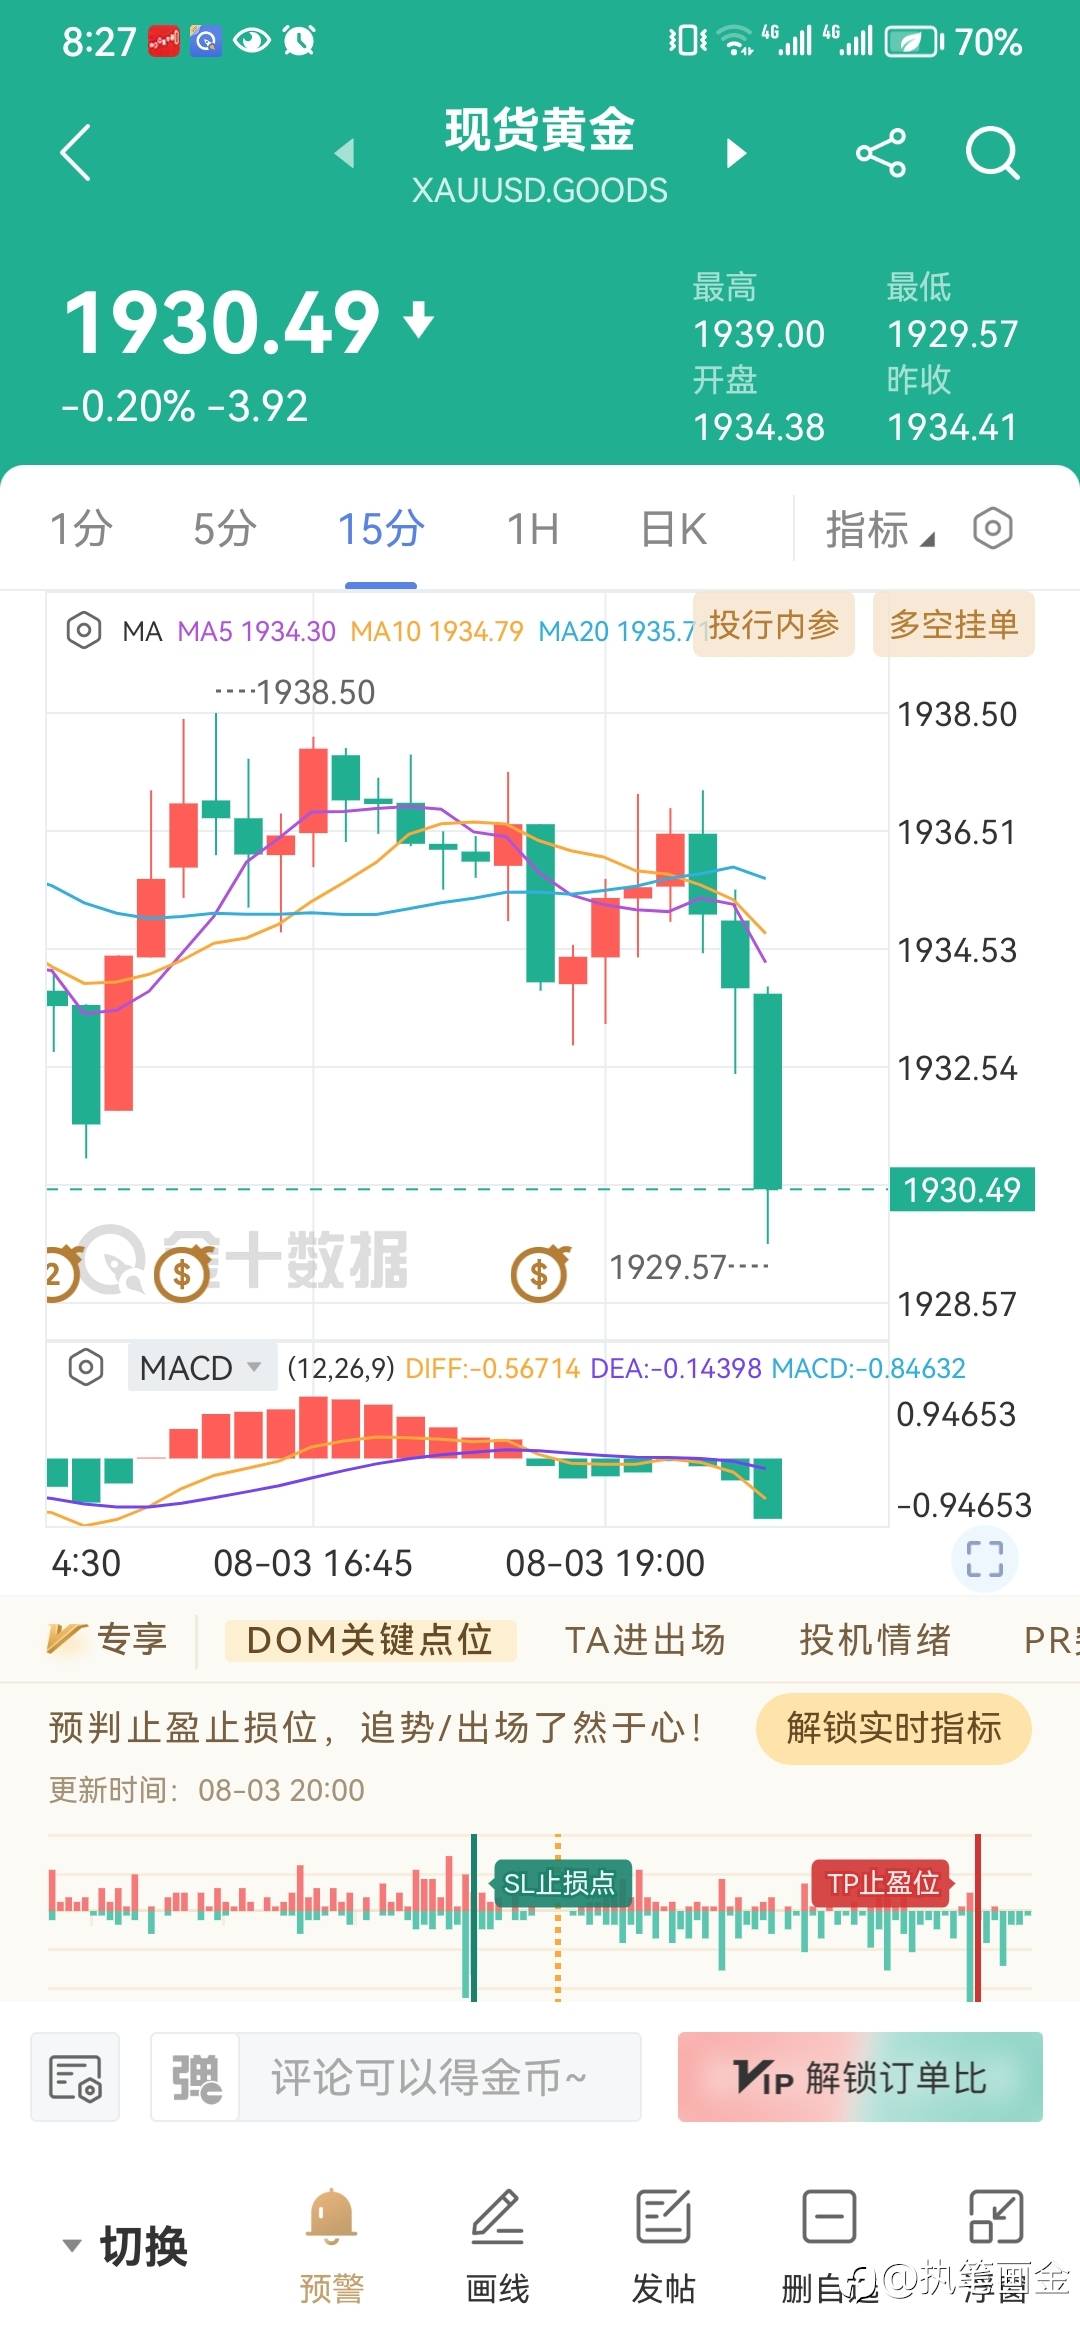The image size is (1080, 2340).
Task: Expand the 切换 switch menu
Action: pos(125,2246)
